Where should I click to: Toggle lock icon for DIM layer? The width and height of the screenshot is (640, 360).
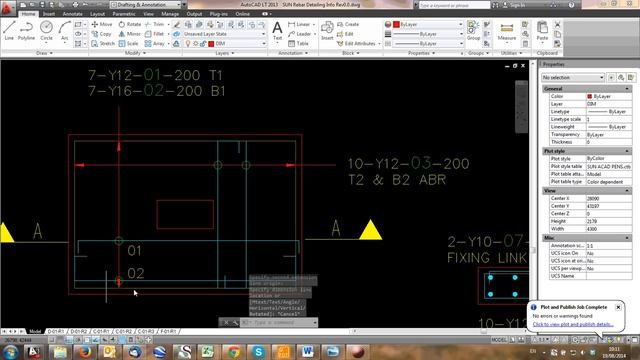(202, 43)
